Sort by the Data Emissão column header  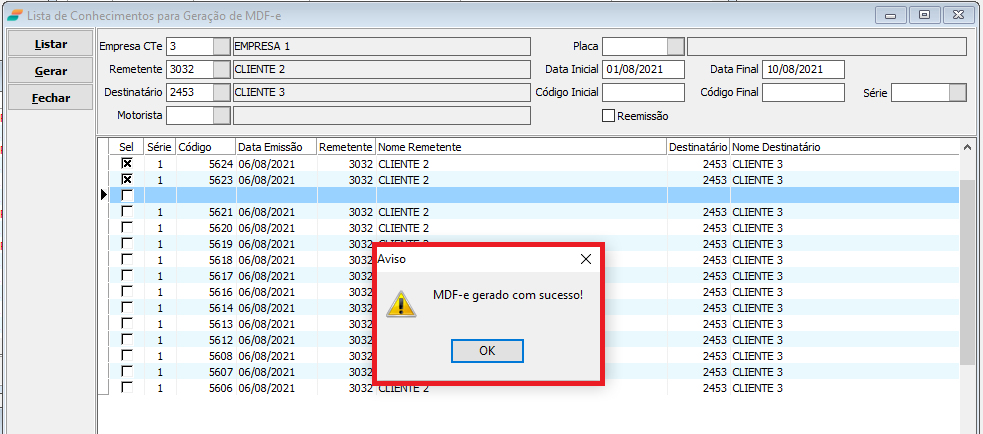(275, 147)
